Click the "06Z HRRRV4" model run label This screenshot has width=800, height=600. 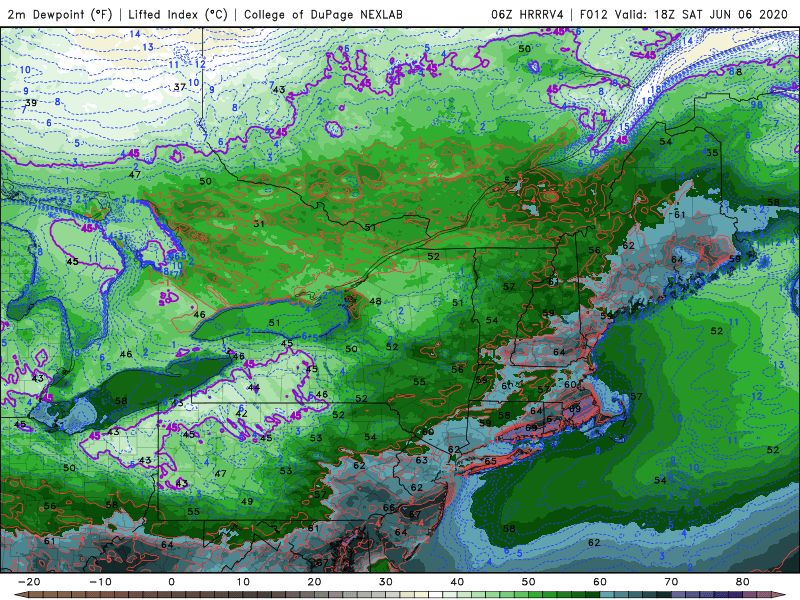[x=527, y=14]
